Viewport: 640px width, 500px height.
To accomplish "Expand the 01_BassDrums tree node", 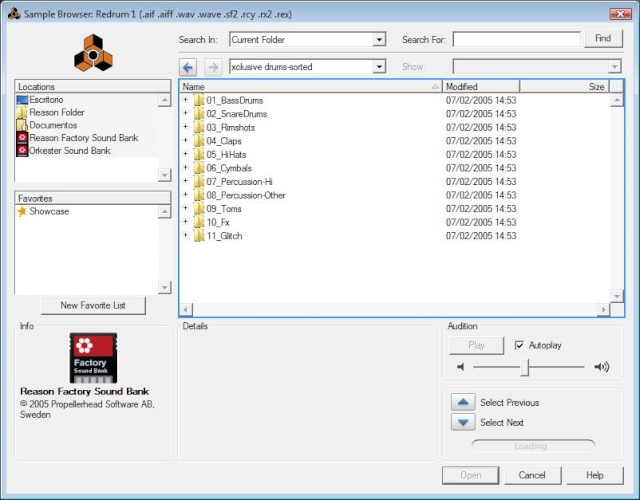I will tap(185, 100).
